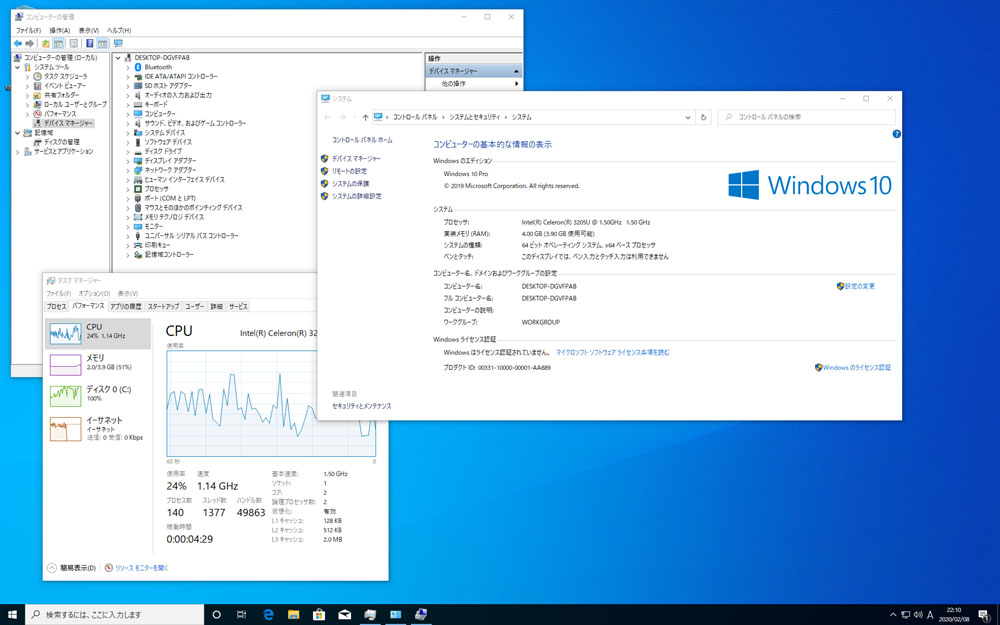Select ディスクの管理 in the console tree
Image resolution: width=1000 pixels, height=625 pixels.
pyautogui.click(x=62, y=142)
